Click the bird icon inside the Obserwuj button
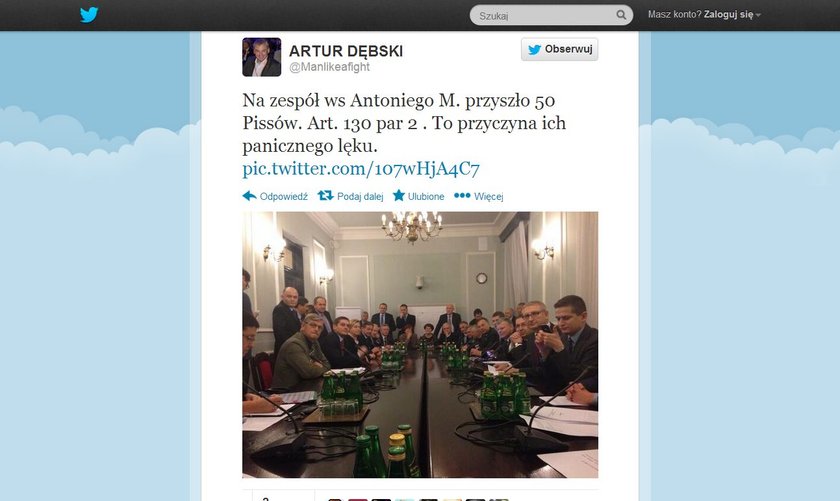Screen dimensions: 840x501 coord(535,49)
